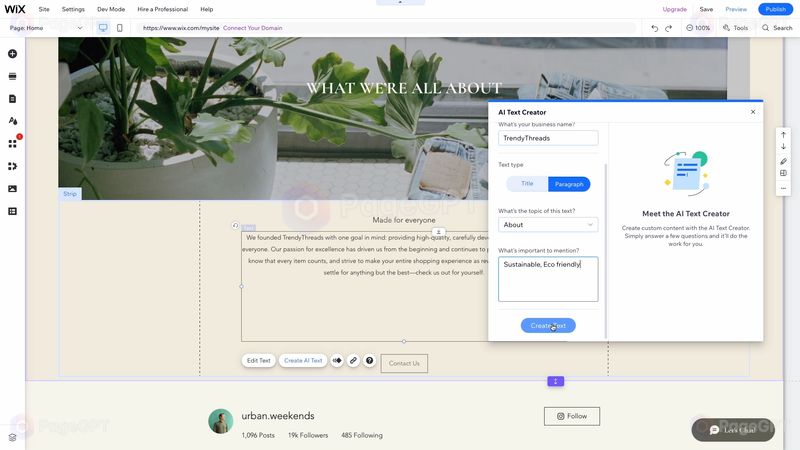800x450 pixels.
Task: Expand the top collapsed bar arrow
Action: 400,3
